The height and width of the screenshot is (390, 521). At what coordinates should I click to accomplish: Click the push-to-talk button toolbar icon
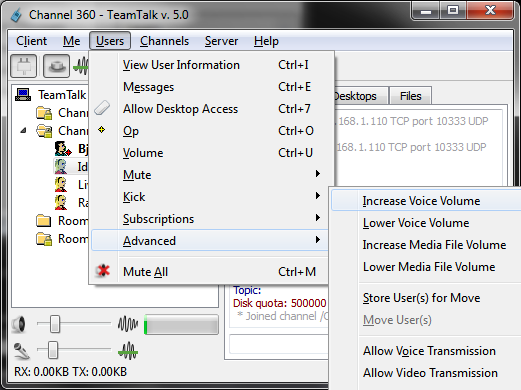click(56, 66)
